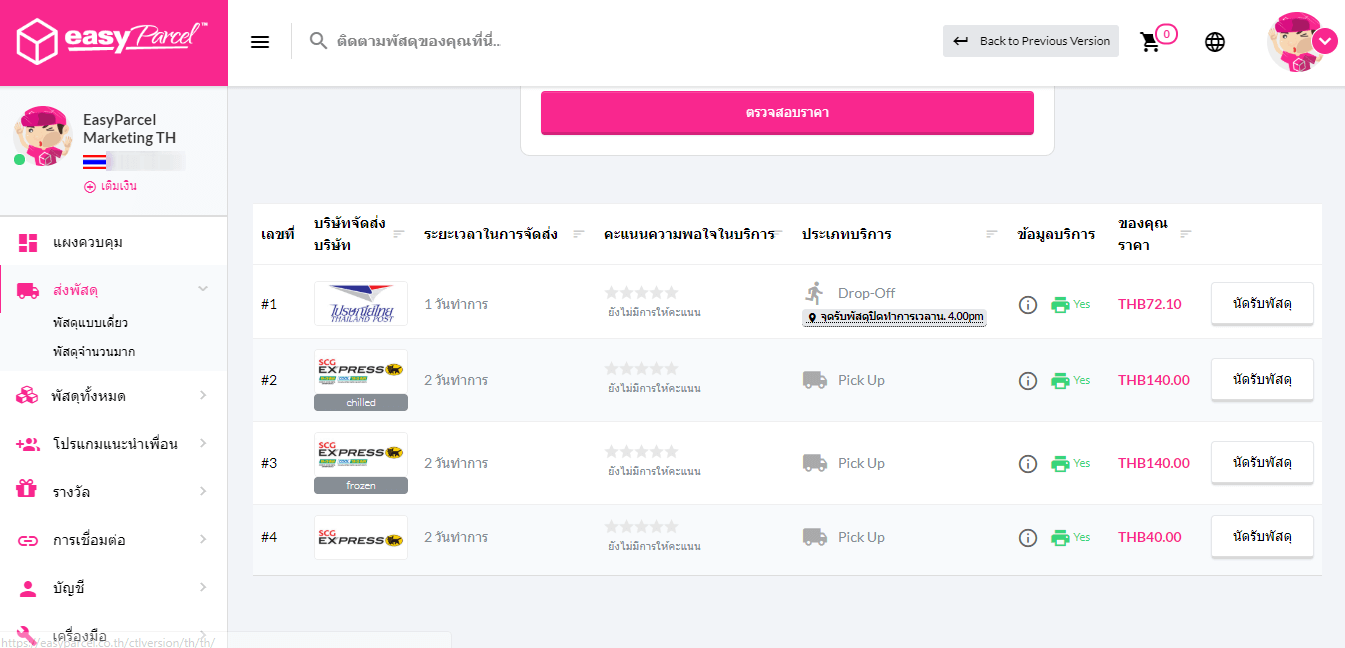The image size is (1345, 648).
Task: Expand the บัญชี menu chevron
Action: tap(203, 587)
